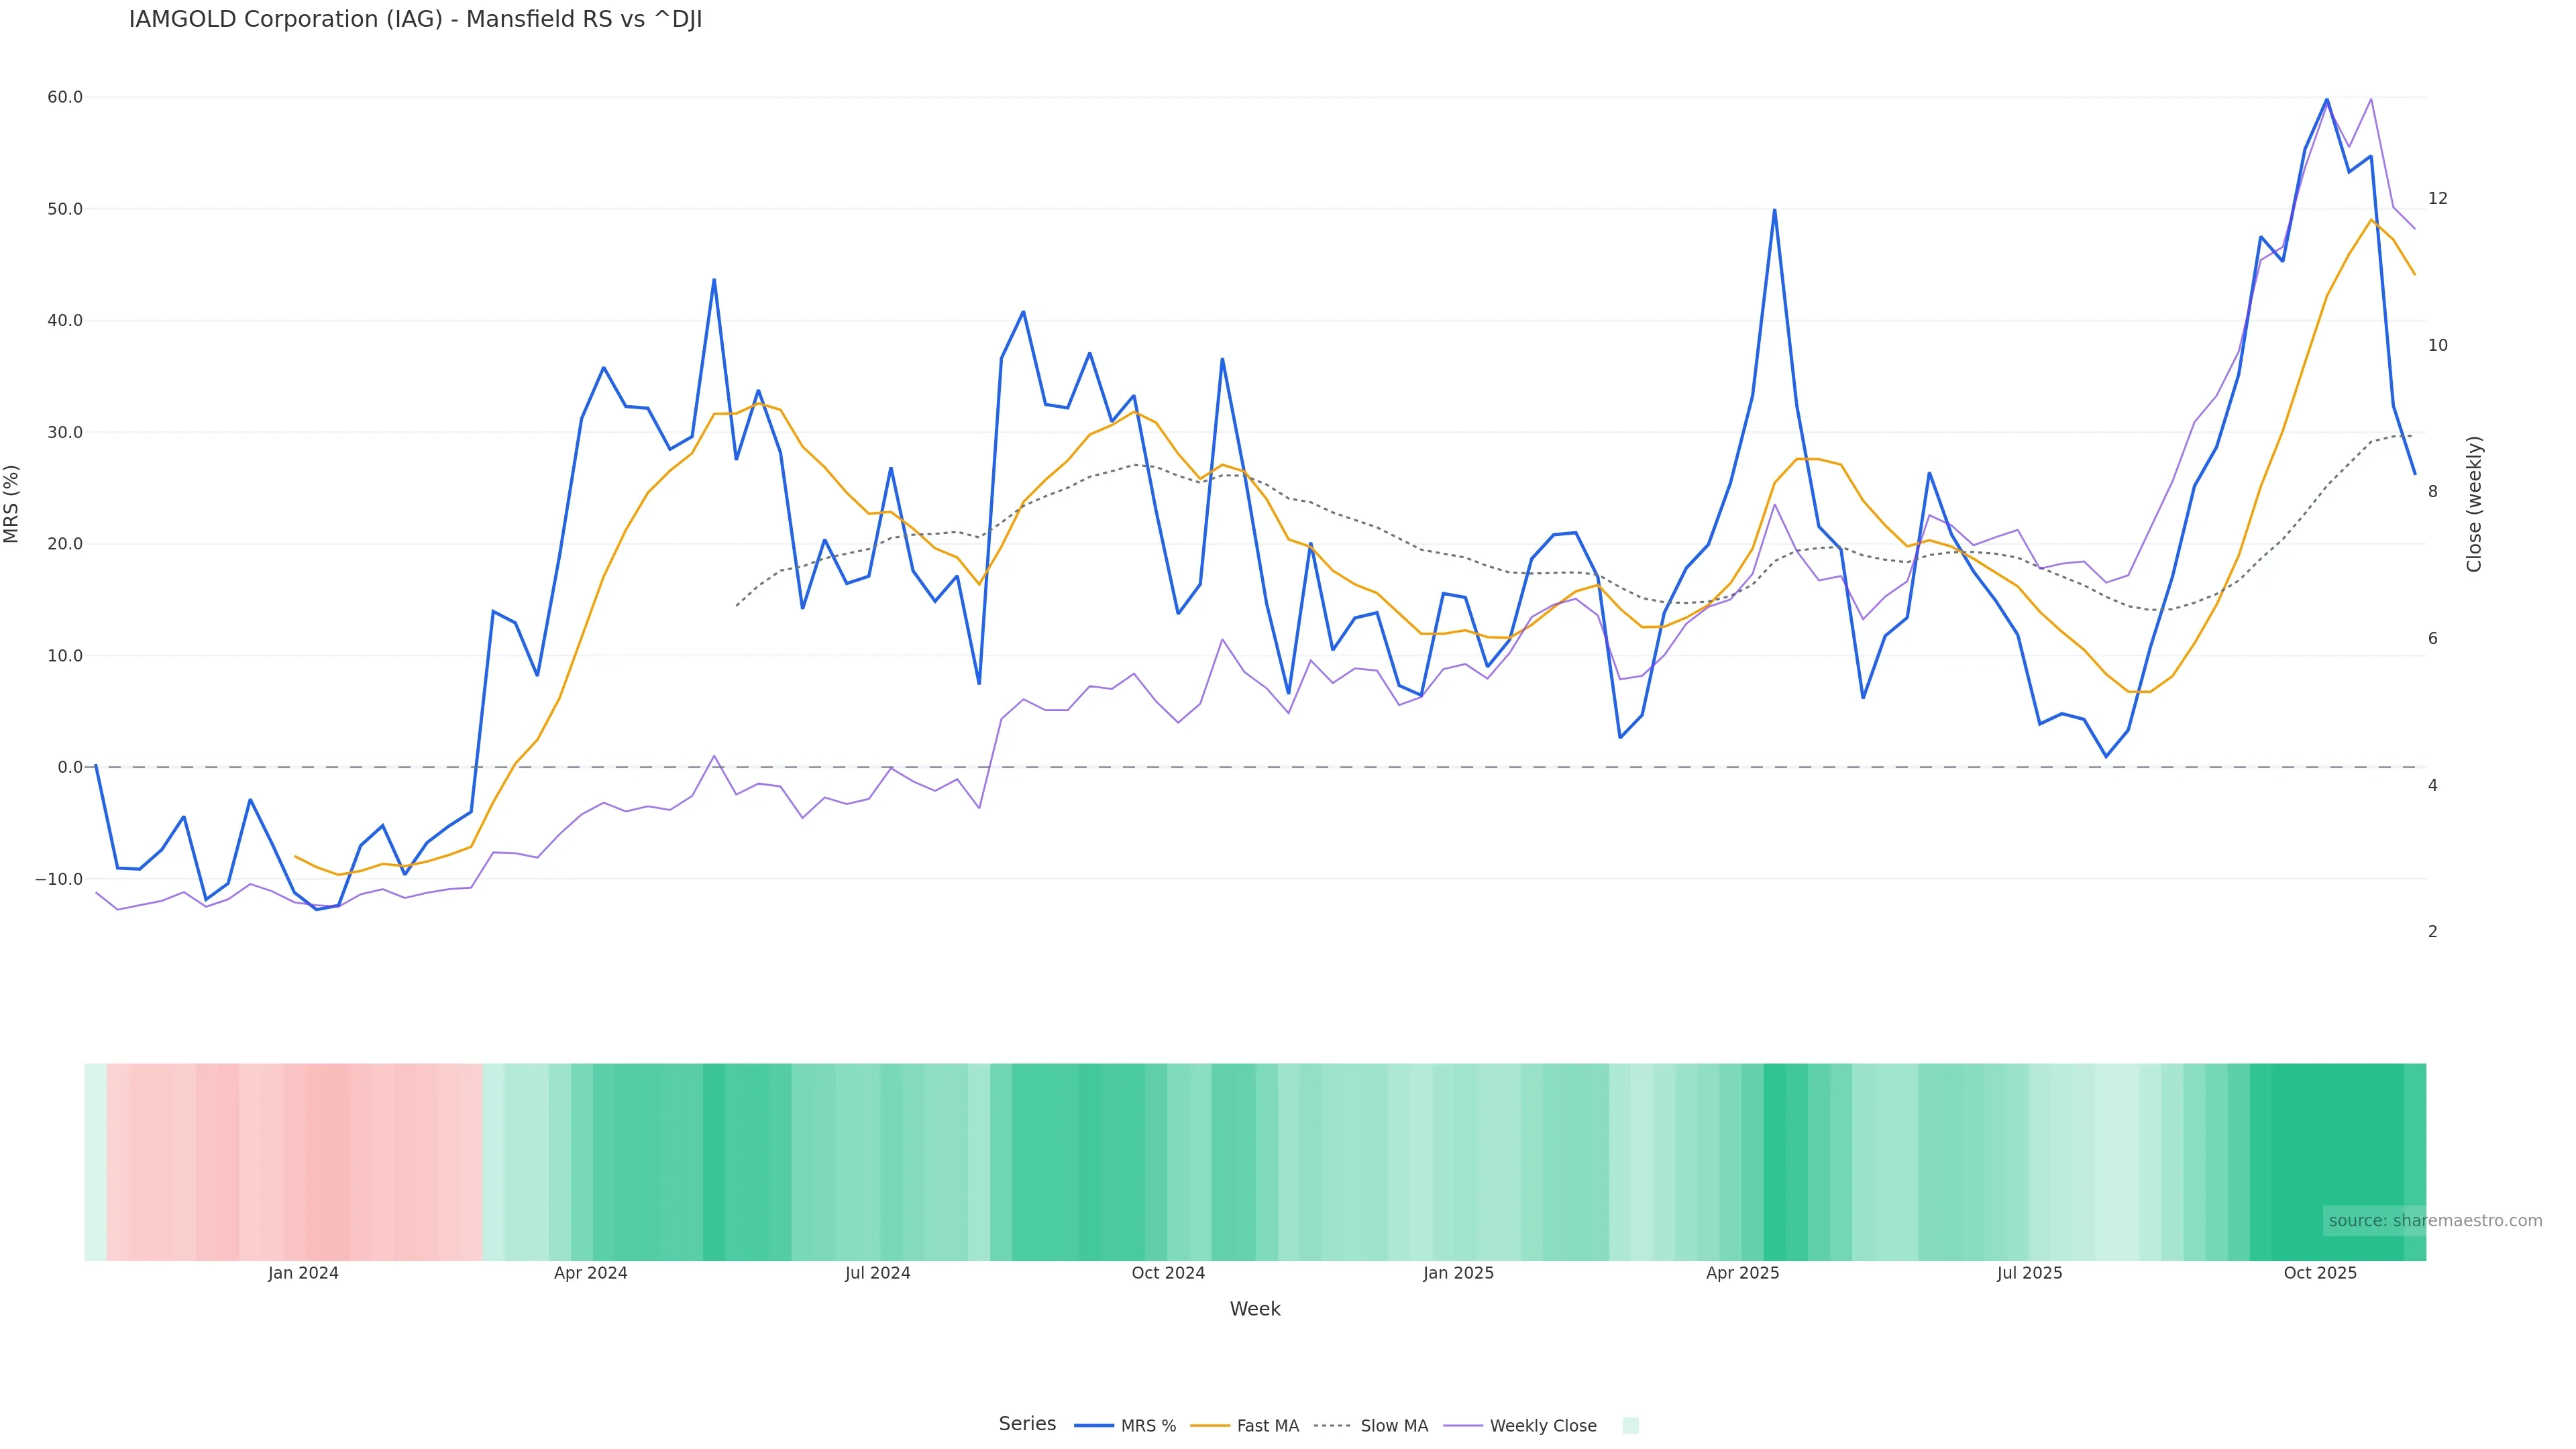Click the blue MRS % legend line
This screenshot has width=2576, height=1449.
point(1094,1426)
